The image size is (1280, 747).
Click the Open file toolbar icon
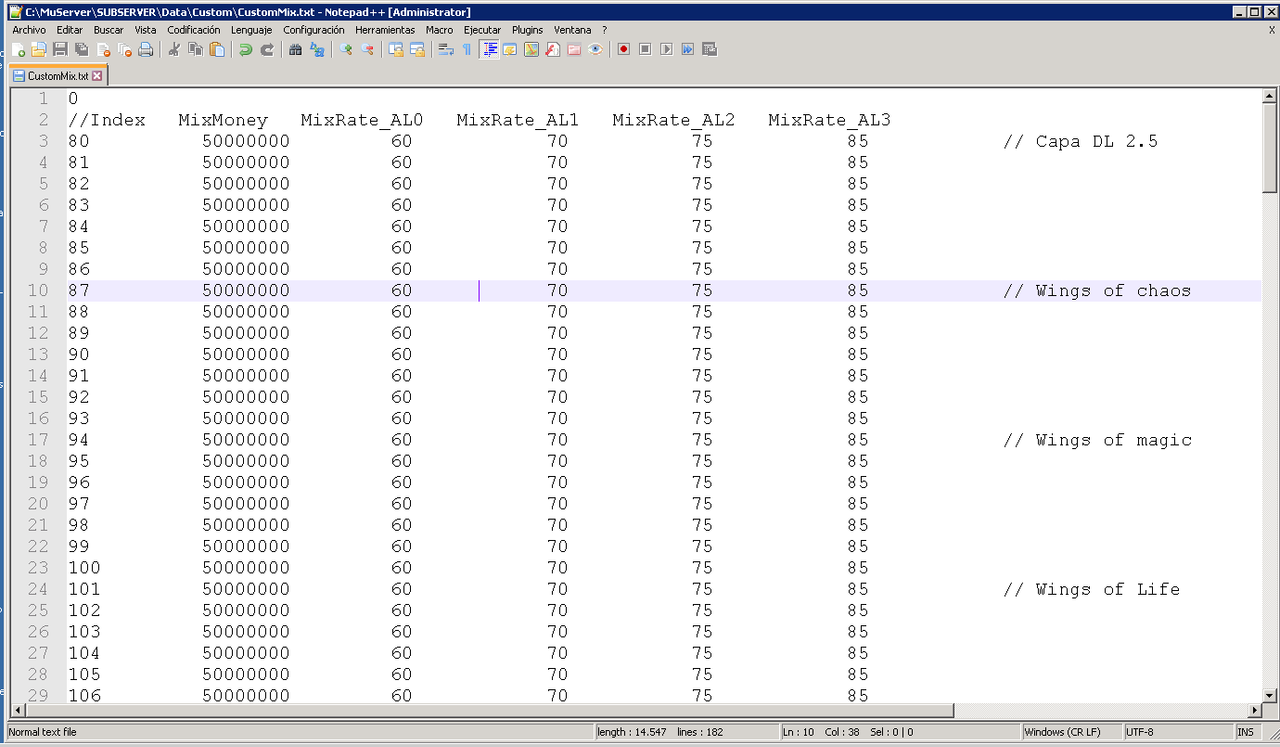click(38, 49)
